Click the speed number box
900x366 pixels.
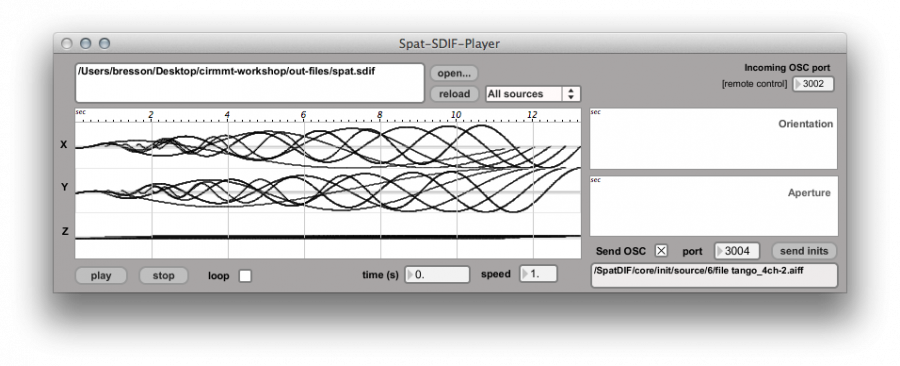[538, 274]
